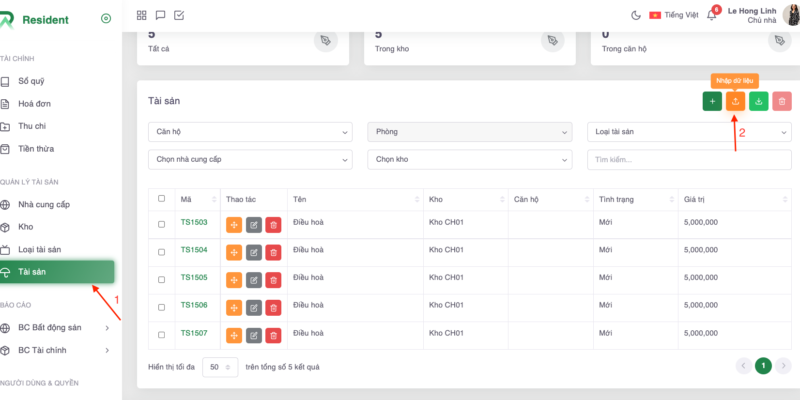The height and width of the screenshot is (400, 800).
Task: Open the grid apps icon in top bar
Action: pyautogui.click(x=141, y=15)
